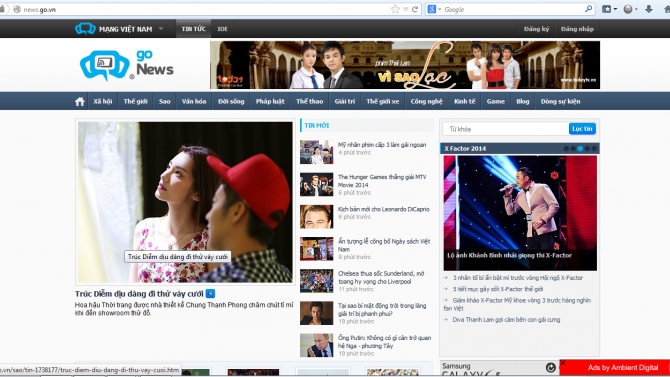The height and width of the screenshot is (377, 670).
Task: Open the Trúc Diễm dịu dàng đi thử váy cưới headline
Action: [139, 294]
